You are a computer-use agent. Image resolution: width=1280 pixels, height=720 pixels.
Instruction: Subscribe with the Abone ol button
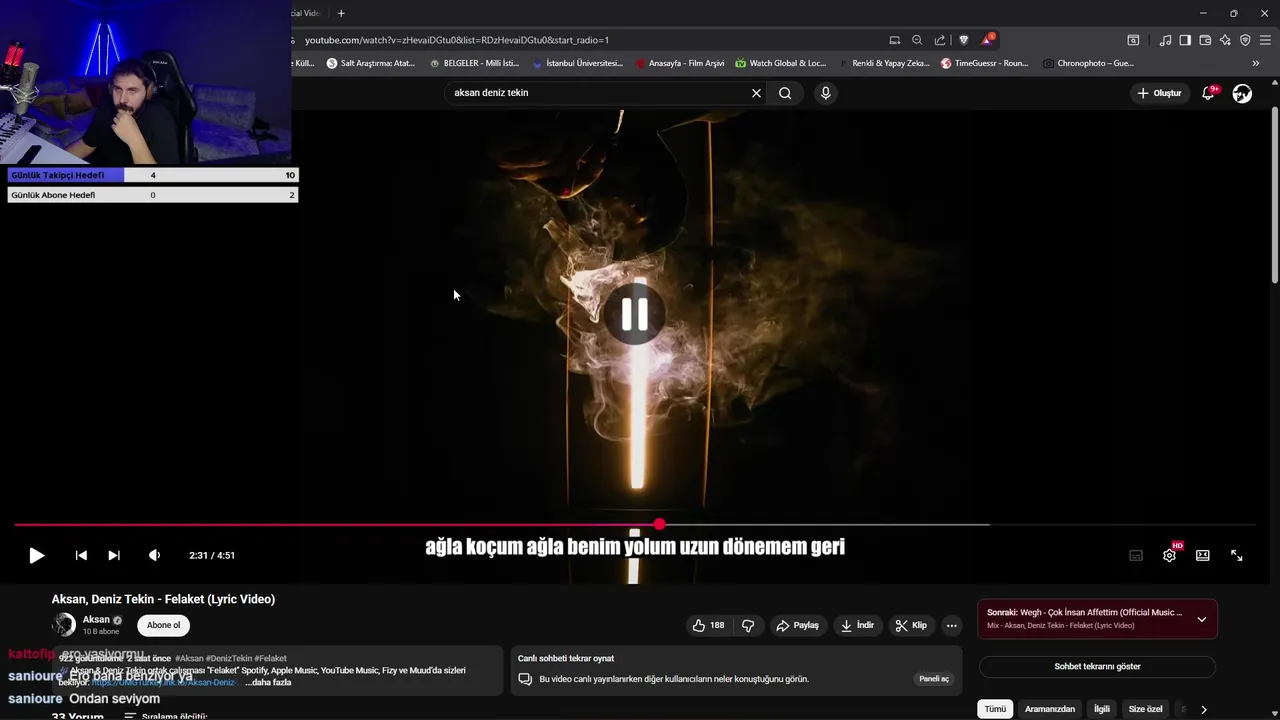(163, 625)
